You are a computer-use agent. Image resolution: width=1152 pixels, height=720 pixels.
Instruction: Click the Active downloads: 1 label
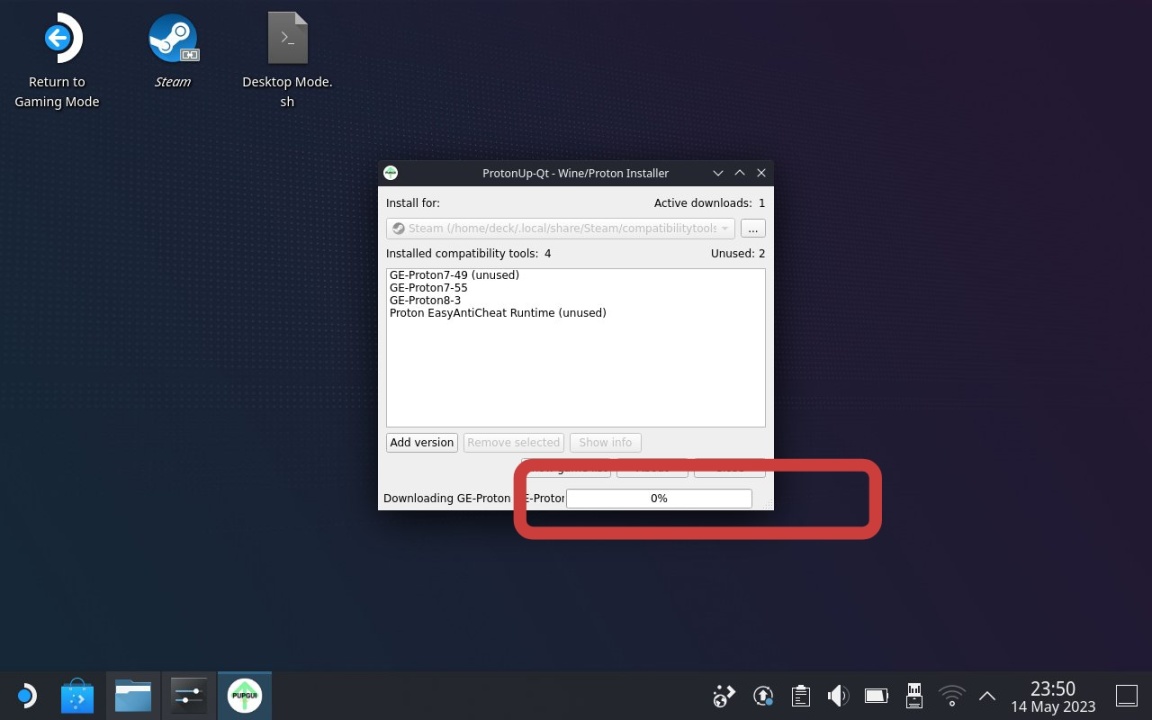709,203
